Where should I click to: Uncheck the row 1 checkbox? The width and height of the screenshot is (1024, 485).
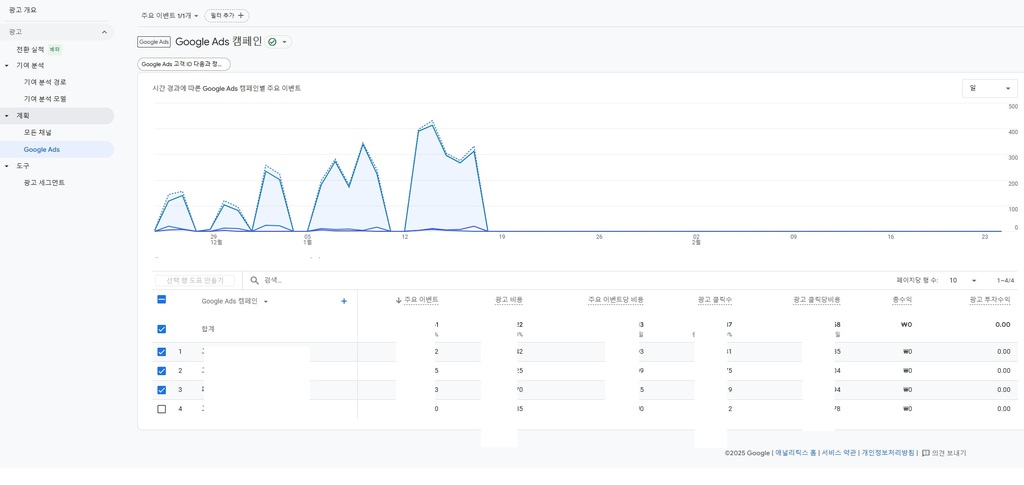pos(161,352)
